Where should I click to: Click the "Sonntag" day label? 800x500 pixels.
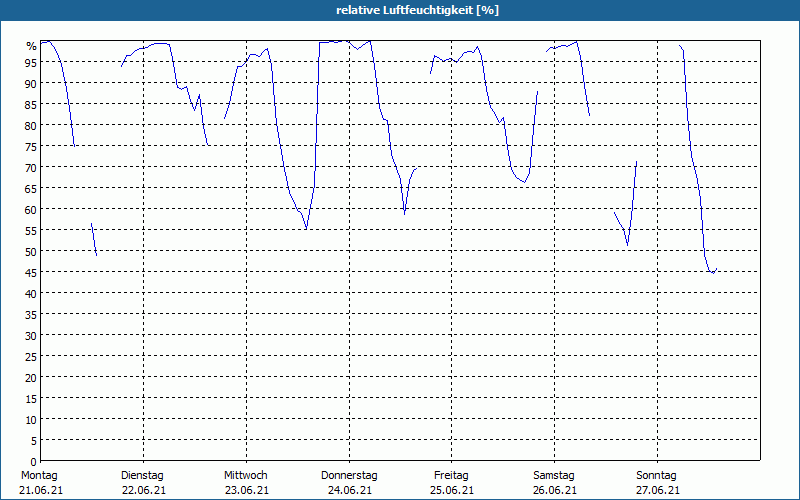tap(656, 476)
